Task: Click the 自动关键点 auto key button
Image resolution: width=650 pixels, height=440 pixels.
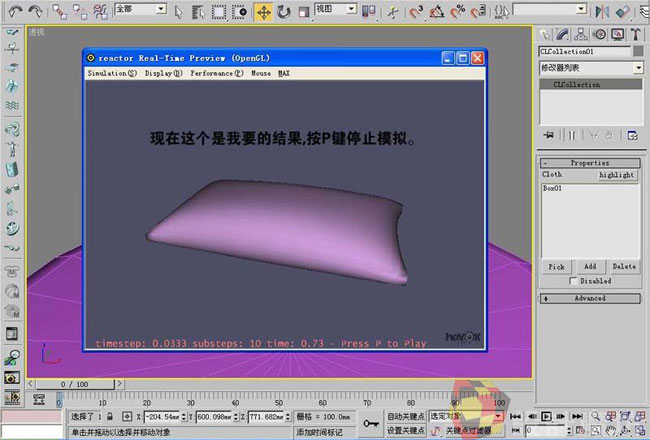Action: (x=405, y=416)
